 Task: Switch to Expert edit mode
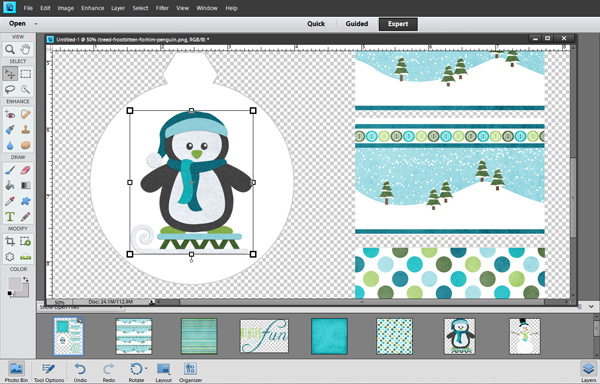(x=398, y=24)
